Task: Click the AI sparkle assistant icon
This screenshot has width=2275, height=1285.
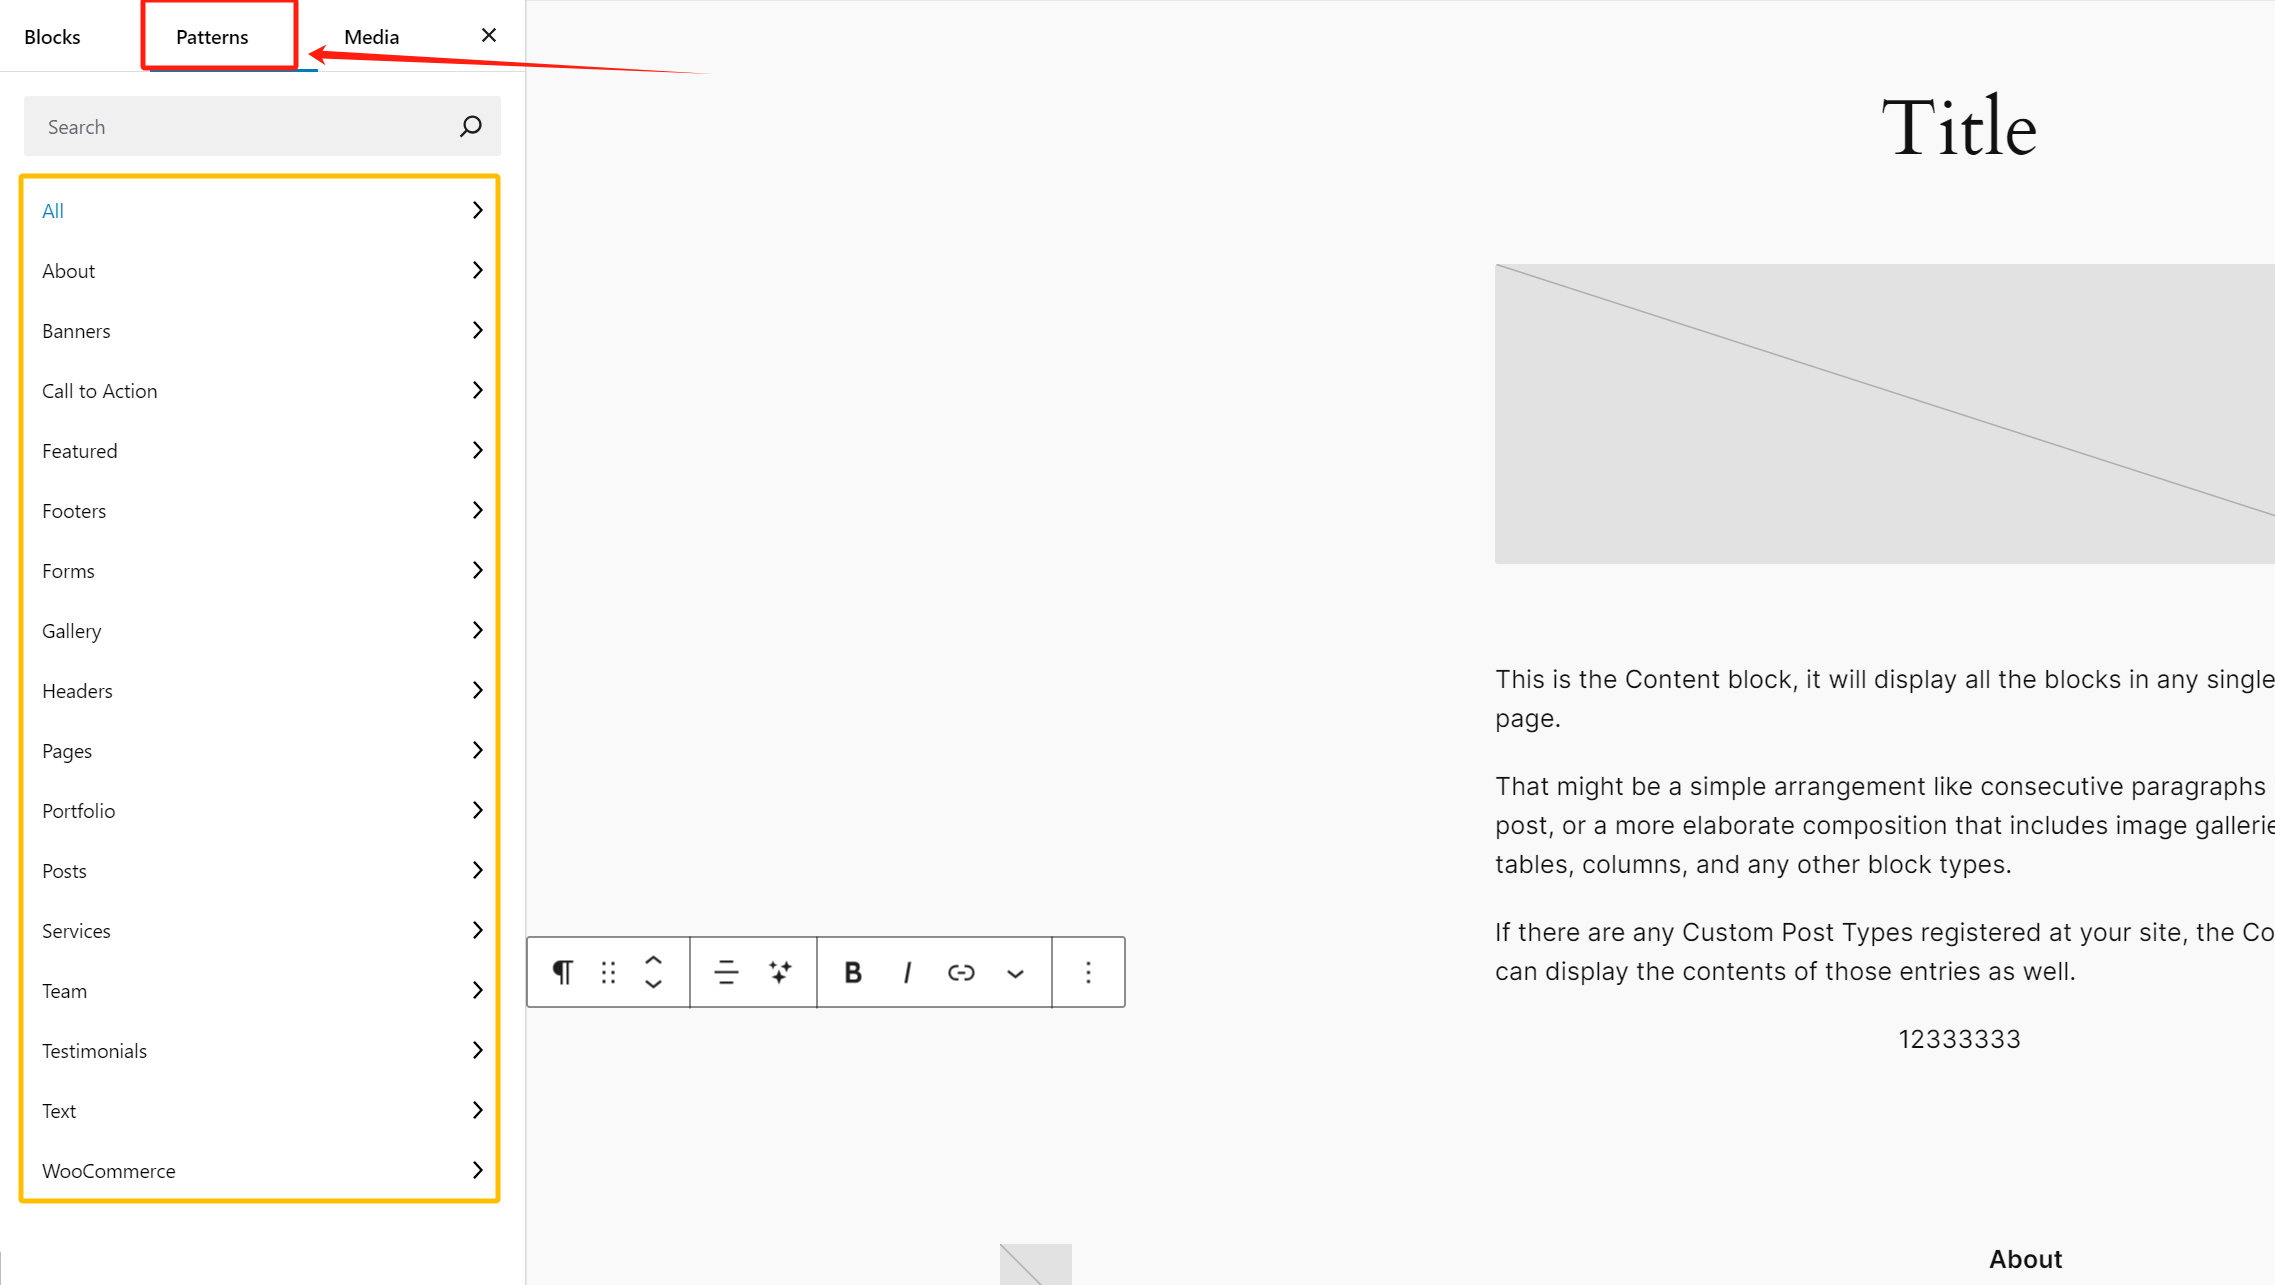Action: tap(780, 972)
